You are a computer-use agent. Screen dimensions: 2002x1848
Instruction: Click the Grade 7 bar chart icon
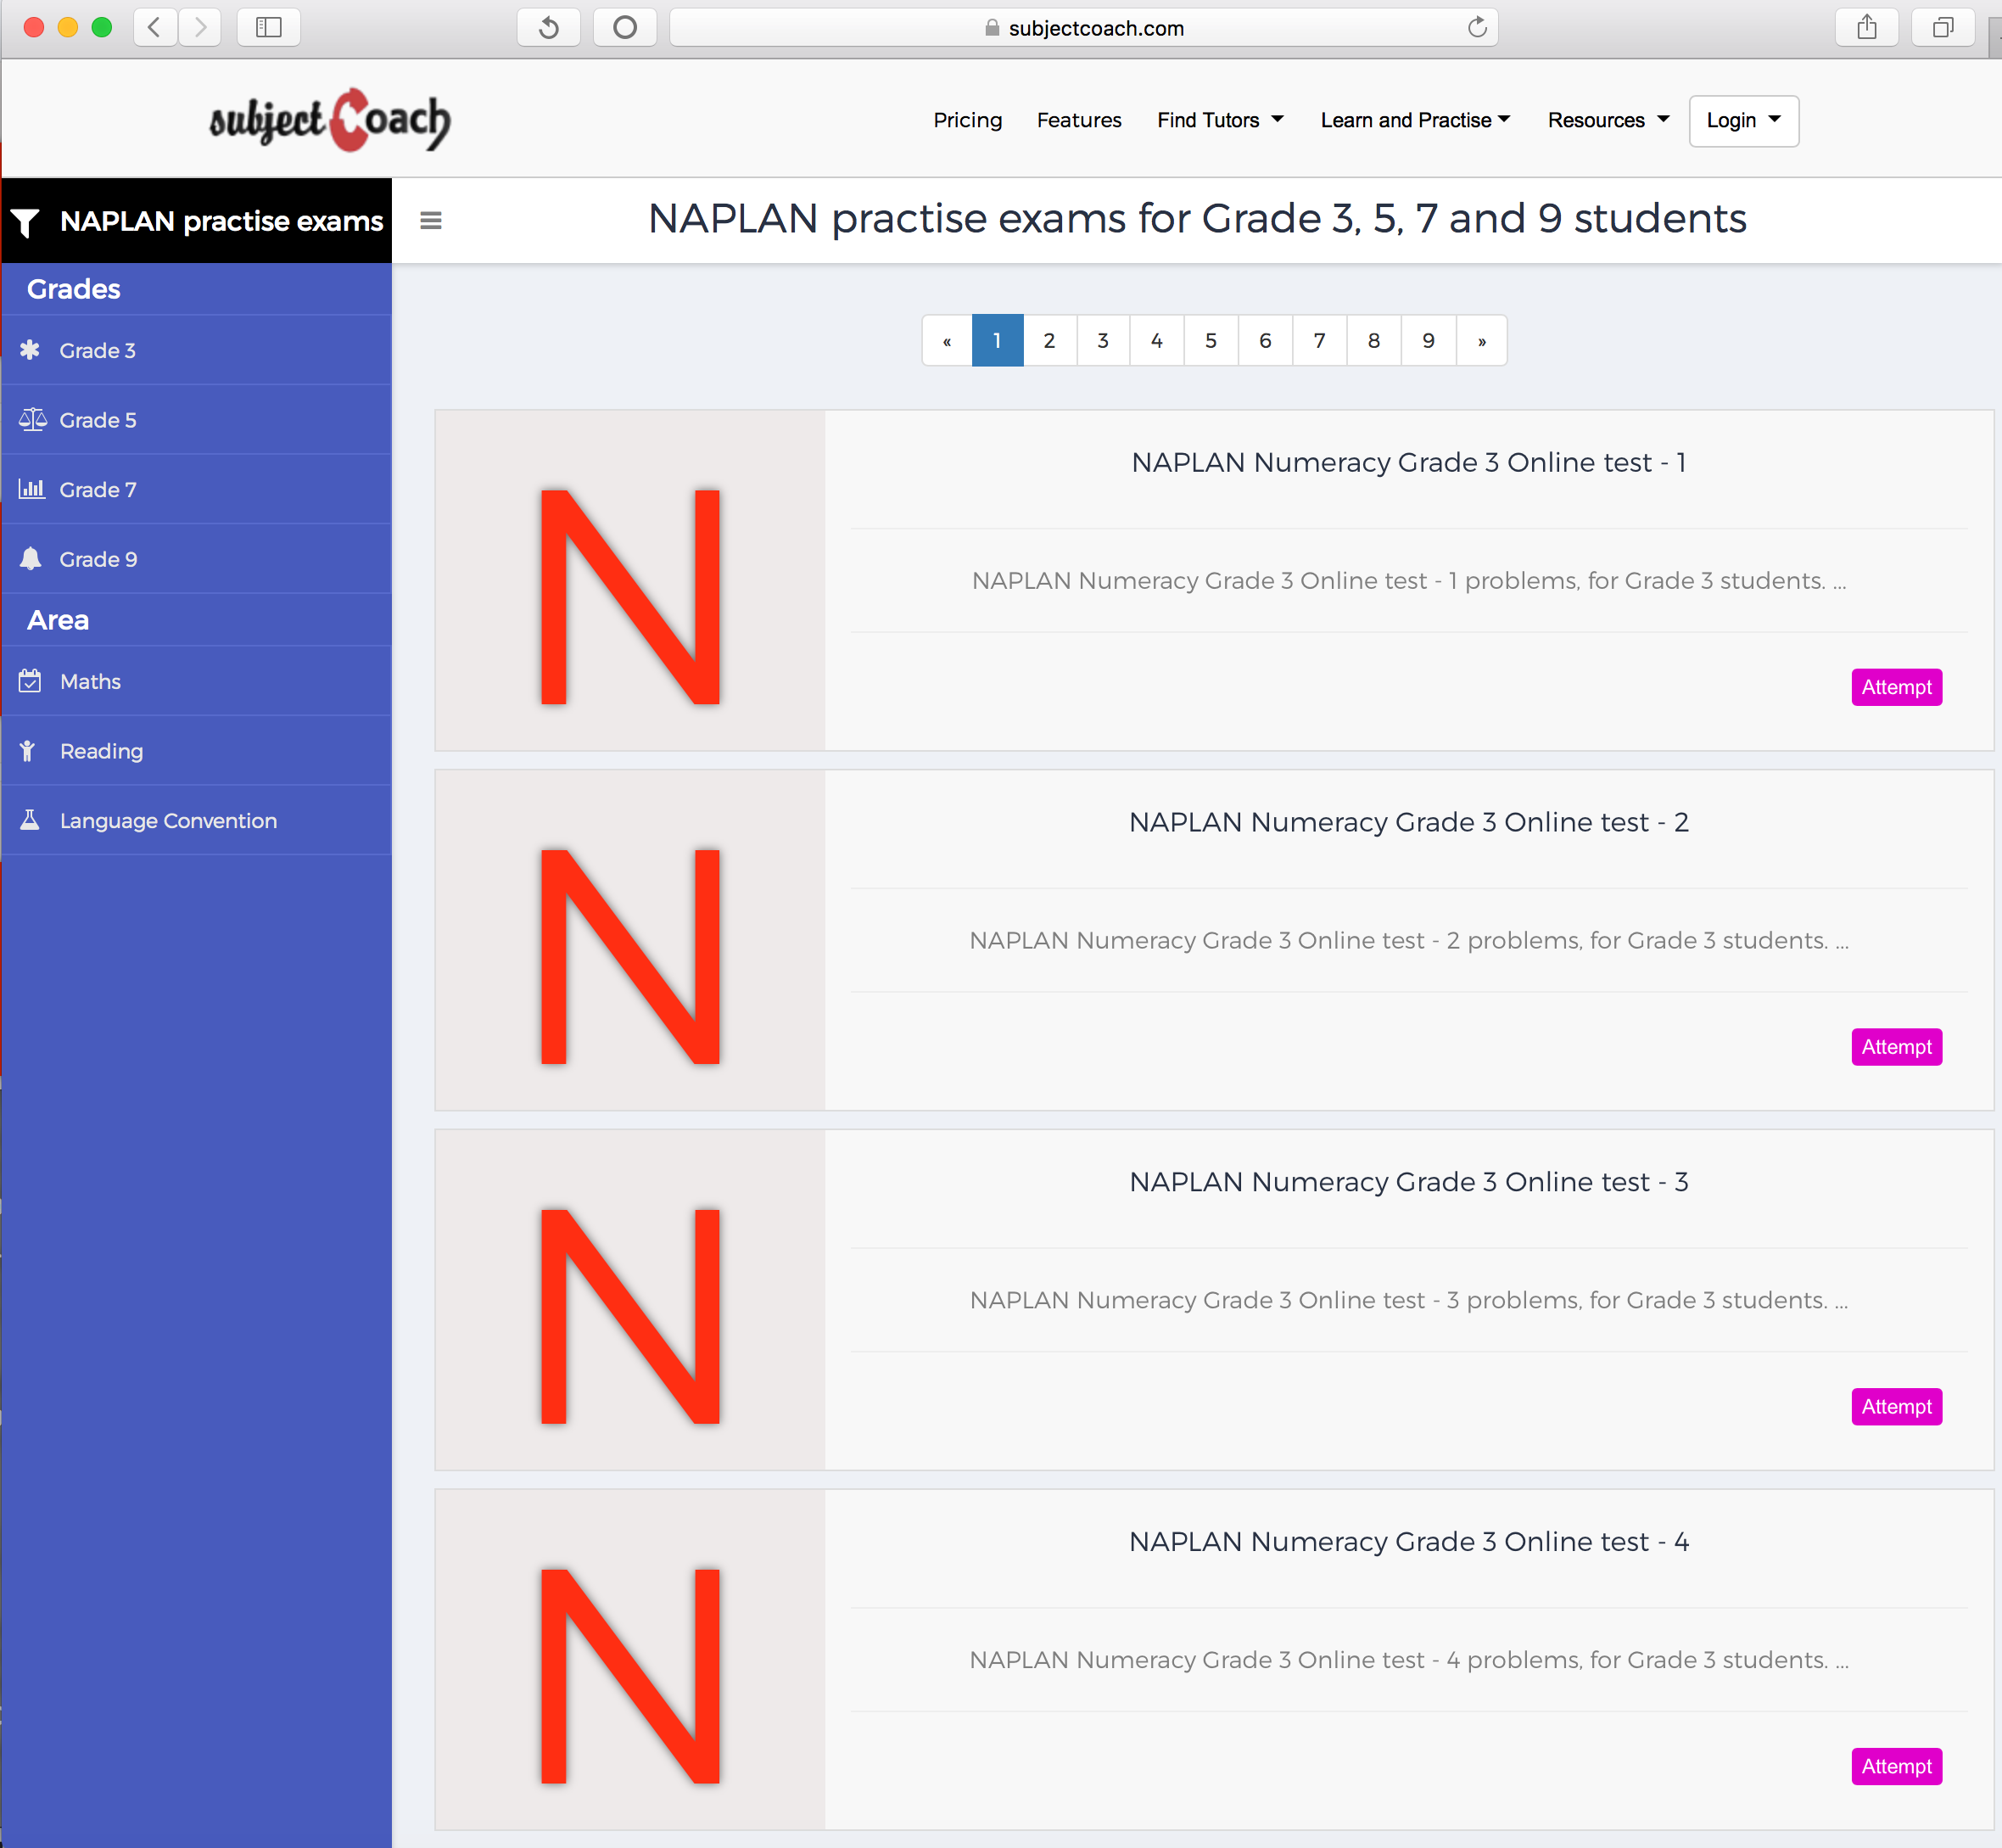coord(33,489)
